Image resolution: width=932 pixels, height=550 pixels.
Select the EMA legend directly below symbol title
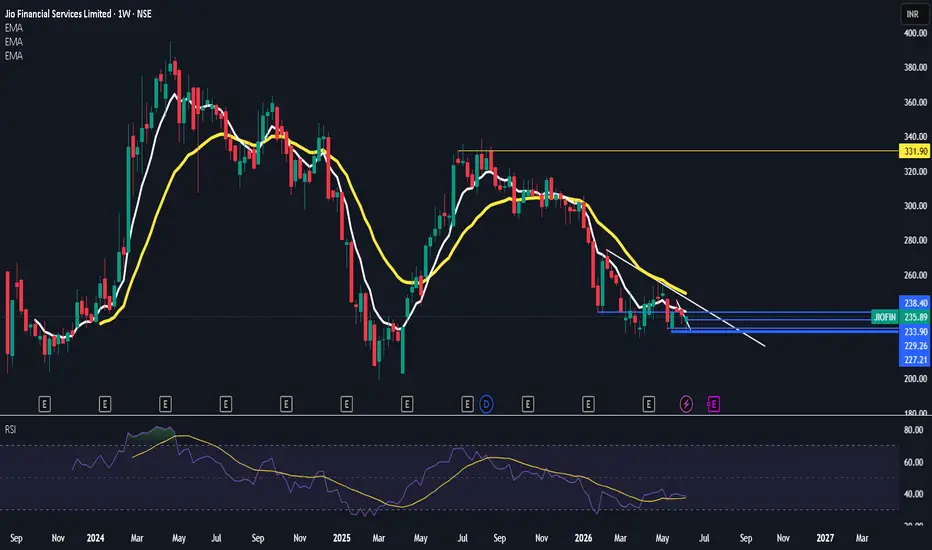pos(14,28)
